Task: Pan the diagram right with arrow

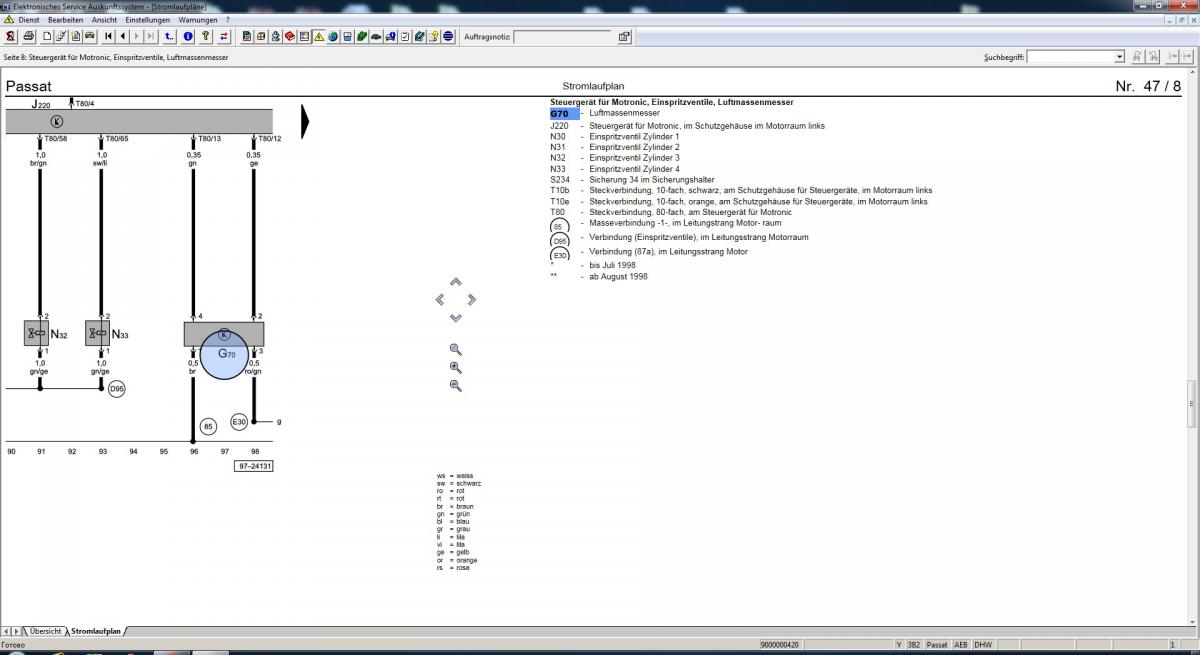Action: (472, 299)
